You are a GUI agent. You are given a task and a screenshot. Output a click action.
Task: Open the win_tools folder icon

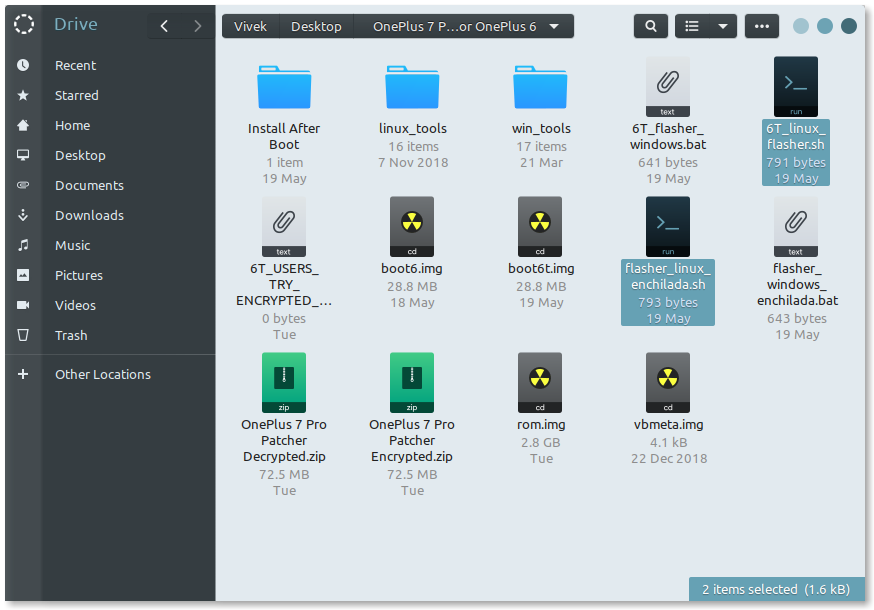tap(540, 87)
